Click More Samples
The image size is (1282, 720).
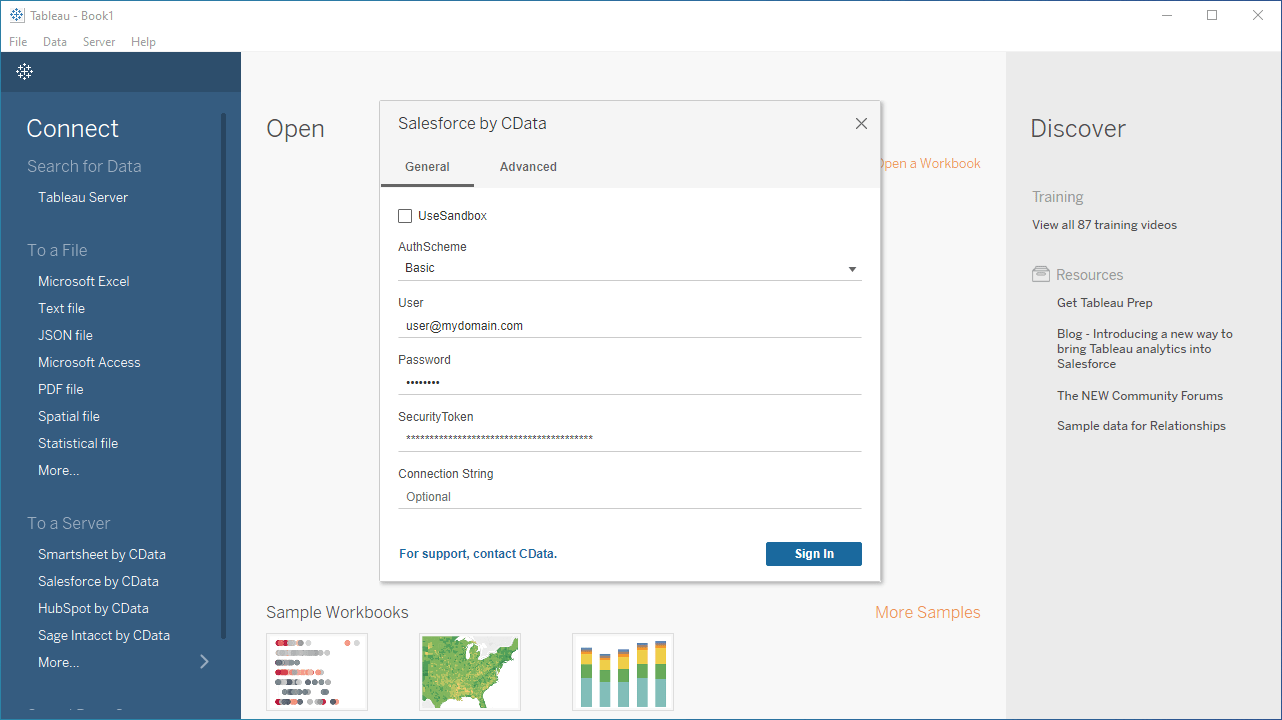point(927,611)
